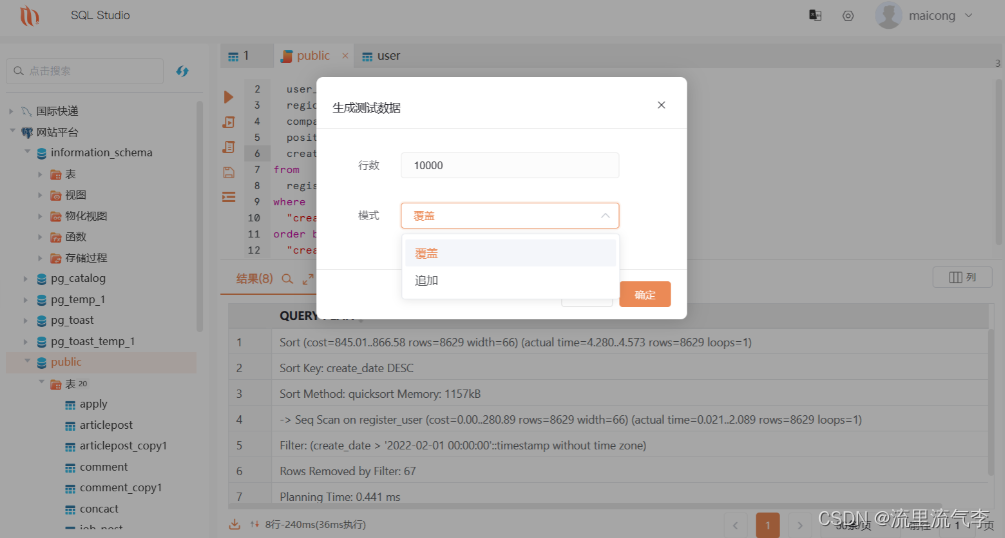Expand the 物化视图 folder
The height and width of the screenshot is (538, 1005).
click(x=40, y=216)
